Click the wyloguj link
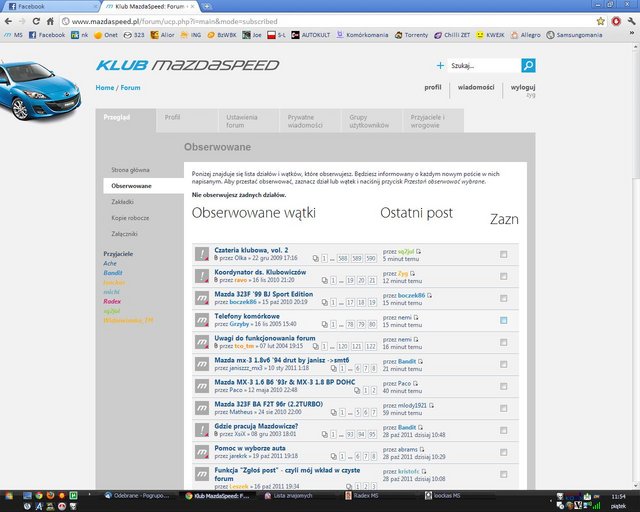This screenshot has width=640, height=512. pyautogui.click(x=523, y=87)
